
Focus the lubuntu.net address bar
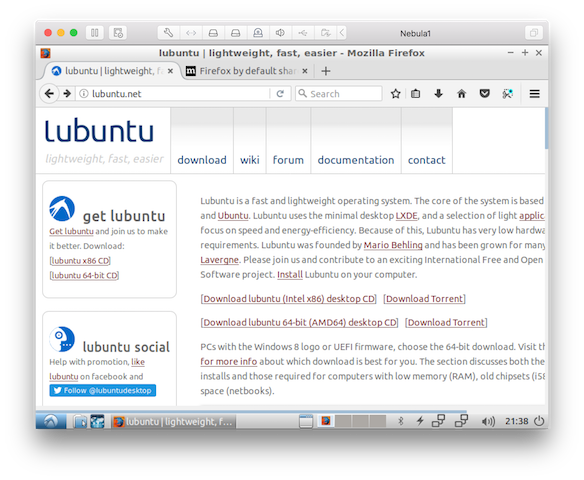tap(179, 93)
